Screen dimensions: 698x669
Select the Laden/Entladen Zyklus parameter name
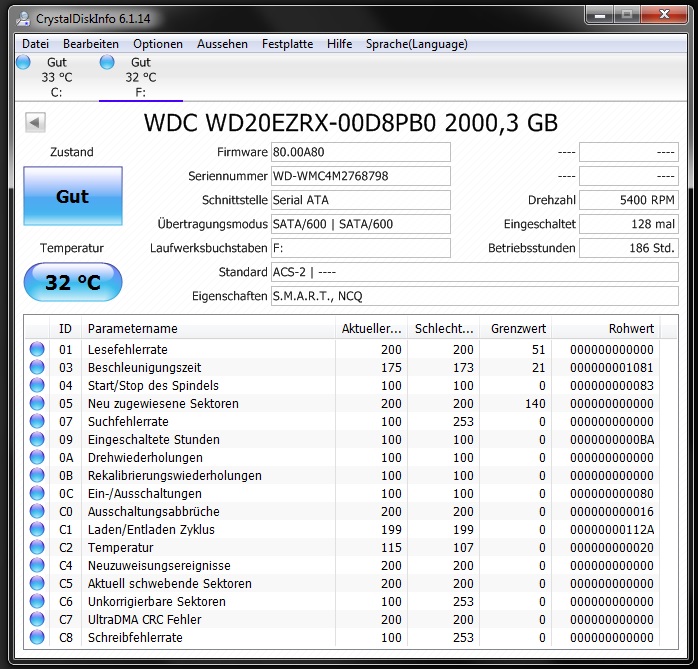[151, 530]
